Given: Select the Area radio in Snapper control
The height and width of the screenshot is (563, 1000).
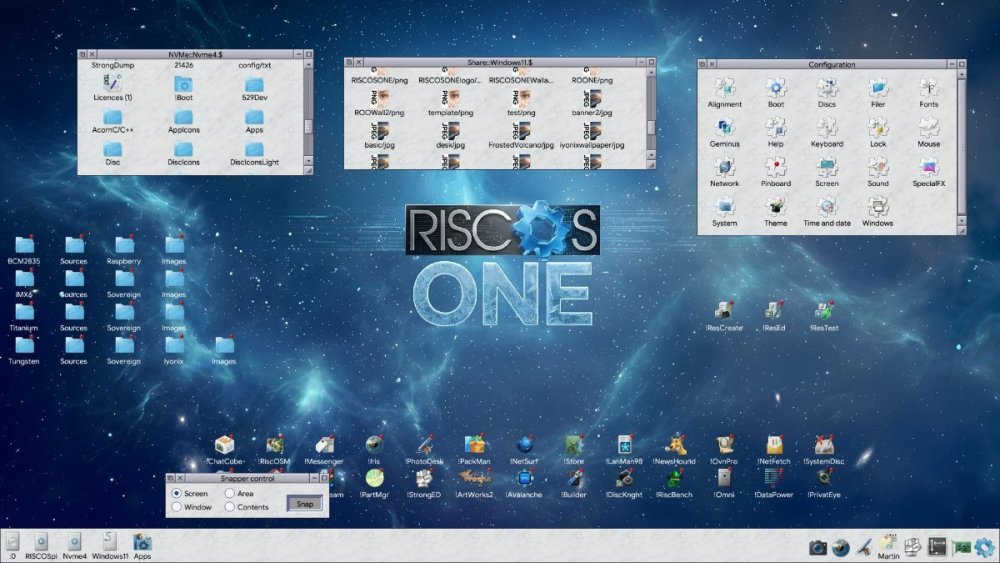Looking at the screenshot, I should [x=230, y=493].
